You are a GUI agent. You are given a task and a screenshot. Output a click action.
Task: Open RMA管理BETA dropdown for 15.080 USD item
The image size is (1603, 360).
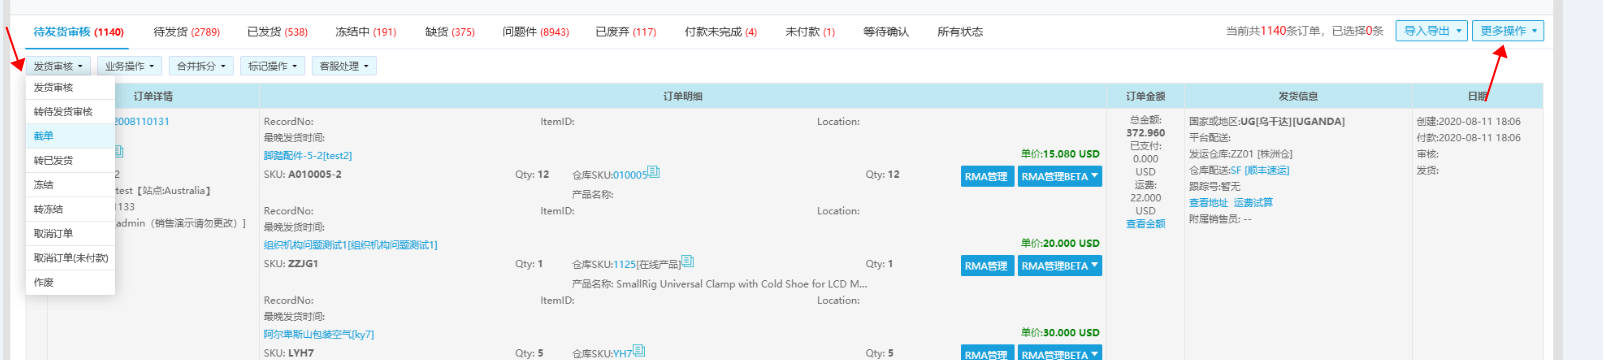click(x=1060, y=176)
